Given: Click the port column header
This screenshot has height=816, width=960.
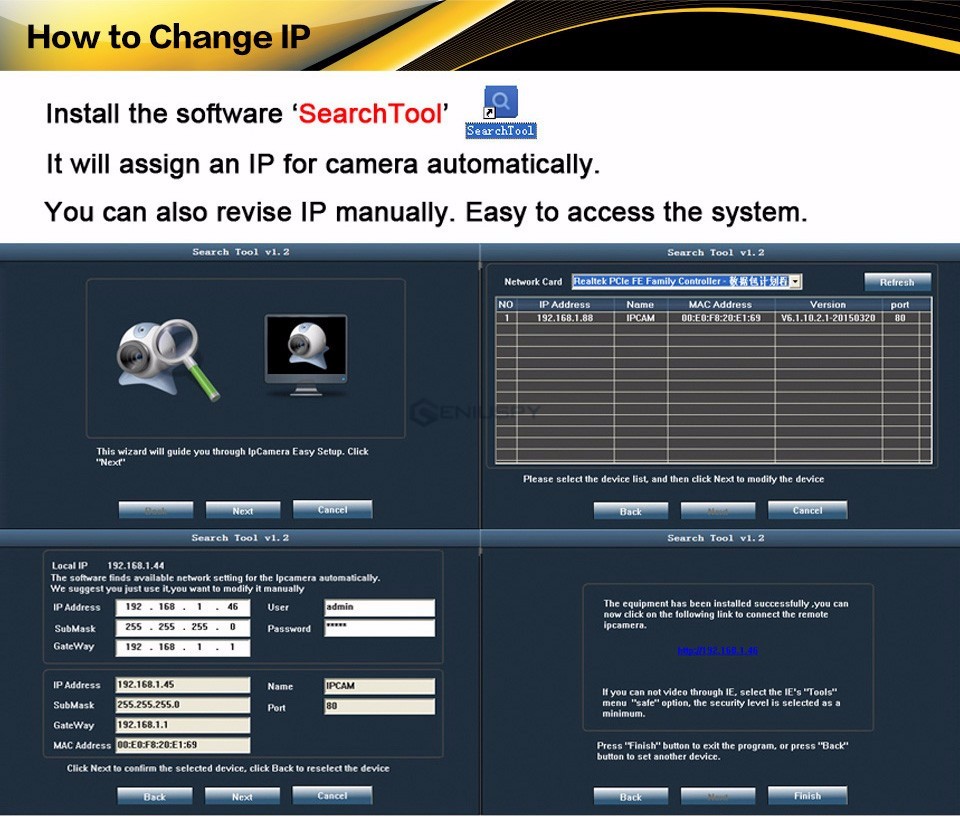Looking at the screenshot, I should pos(899,304).
